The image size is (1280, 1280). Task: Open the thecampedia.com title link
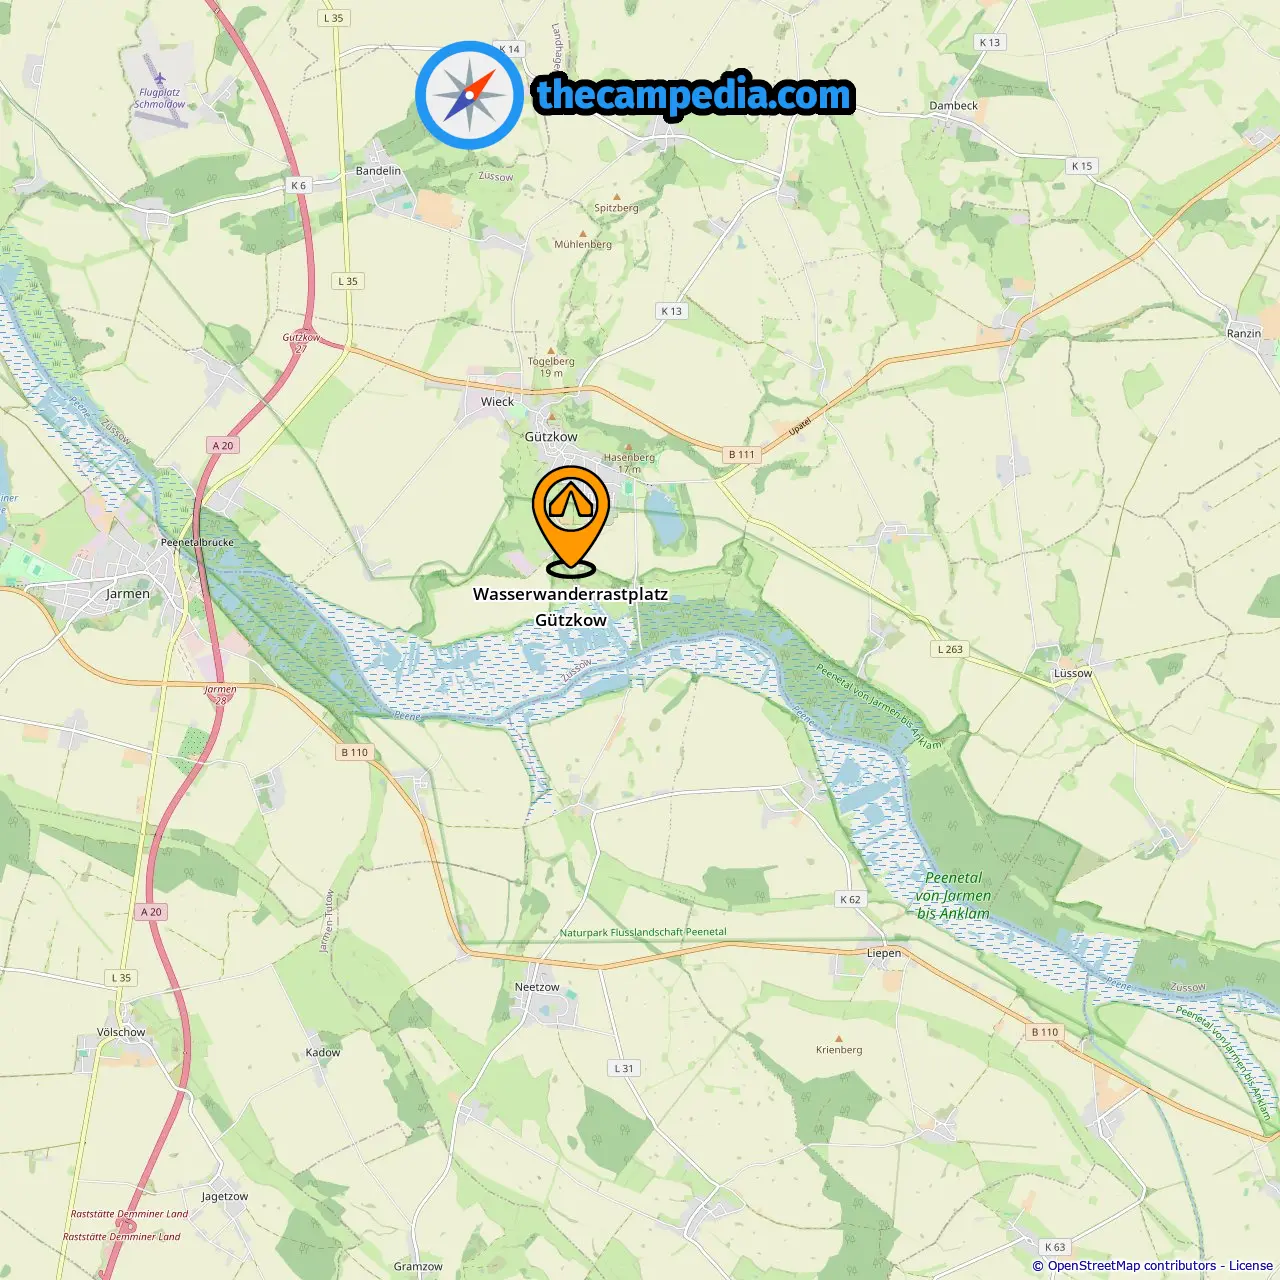(694, 95)
